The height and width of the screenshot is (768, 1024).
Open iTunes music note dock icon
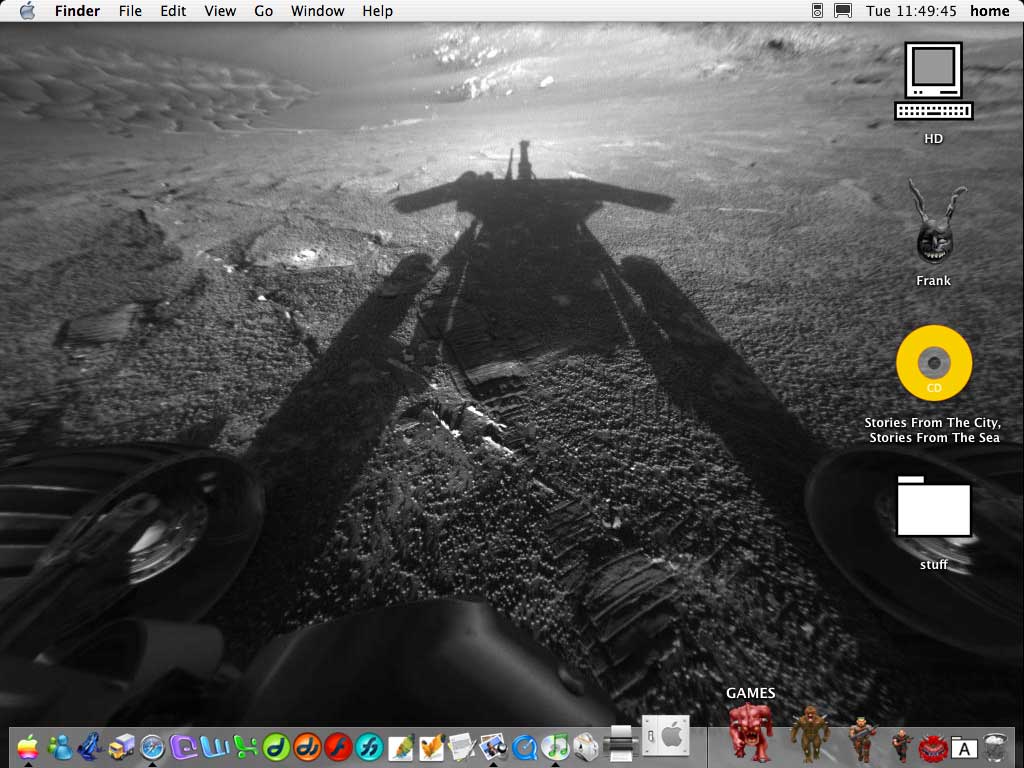click(x=556, y=747)
